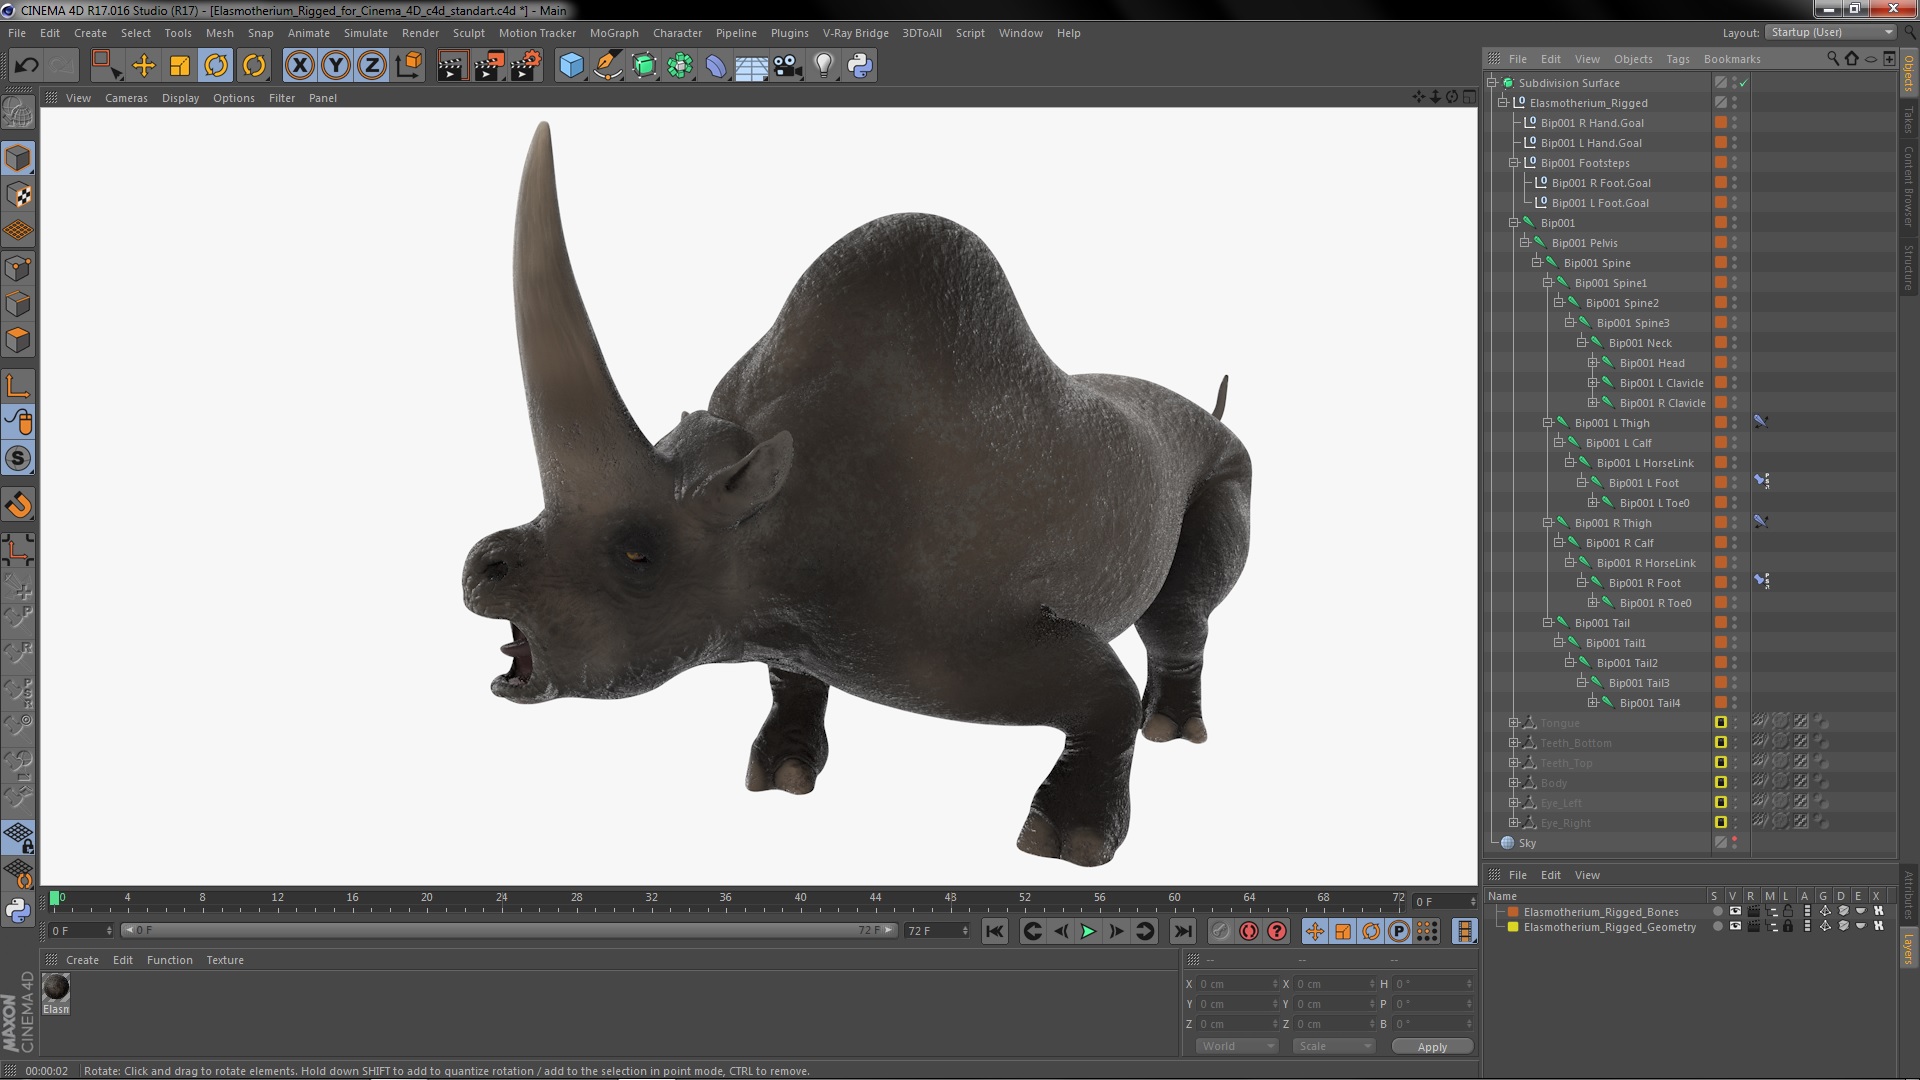
Task: Open the Scale mode dropdown
Action: pos(1334,1046)
